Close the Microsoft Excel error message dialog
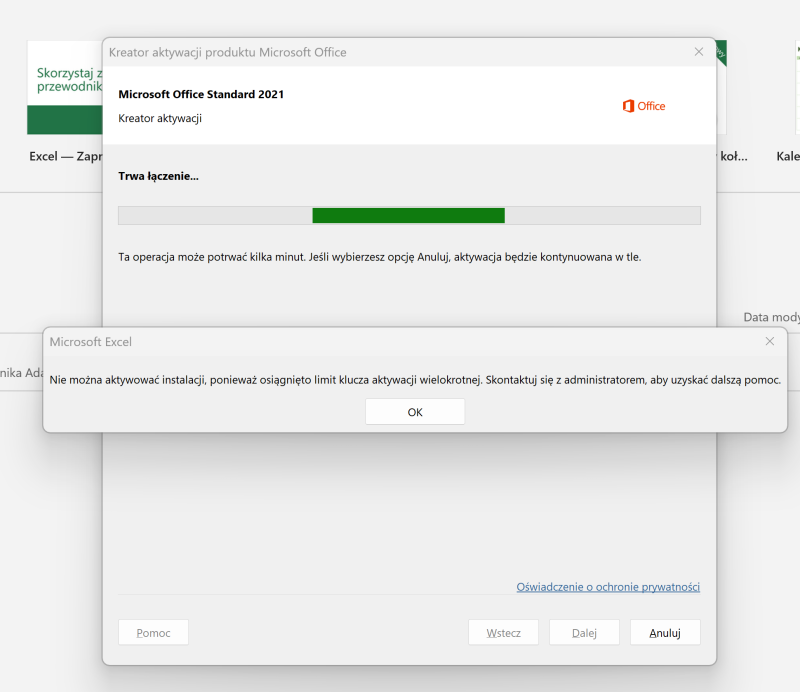The height and width of the screenshot is (692, 800). tap(769, 341)
